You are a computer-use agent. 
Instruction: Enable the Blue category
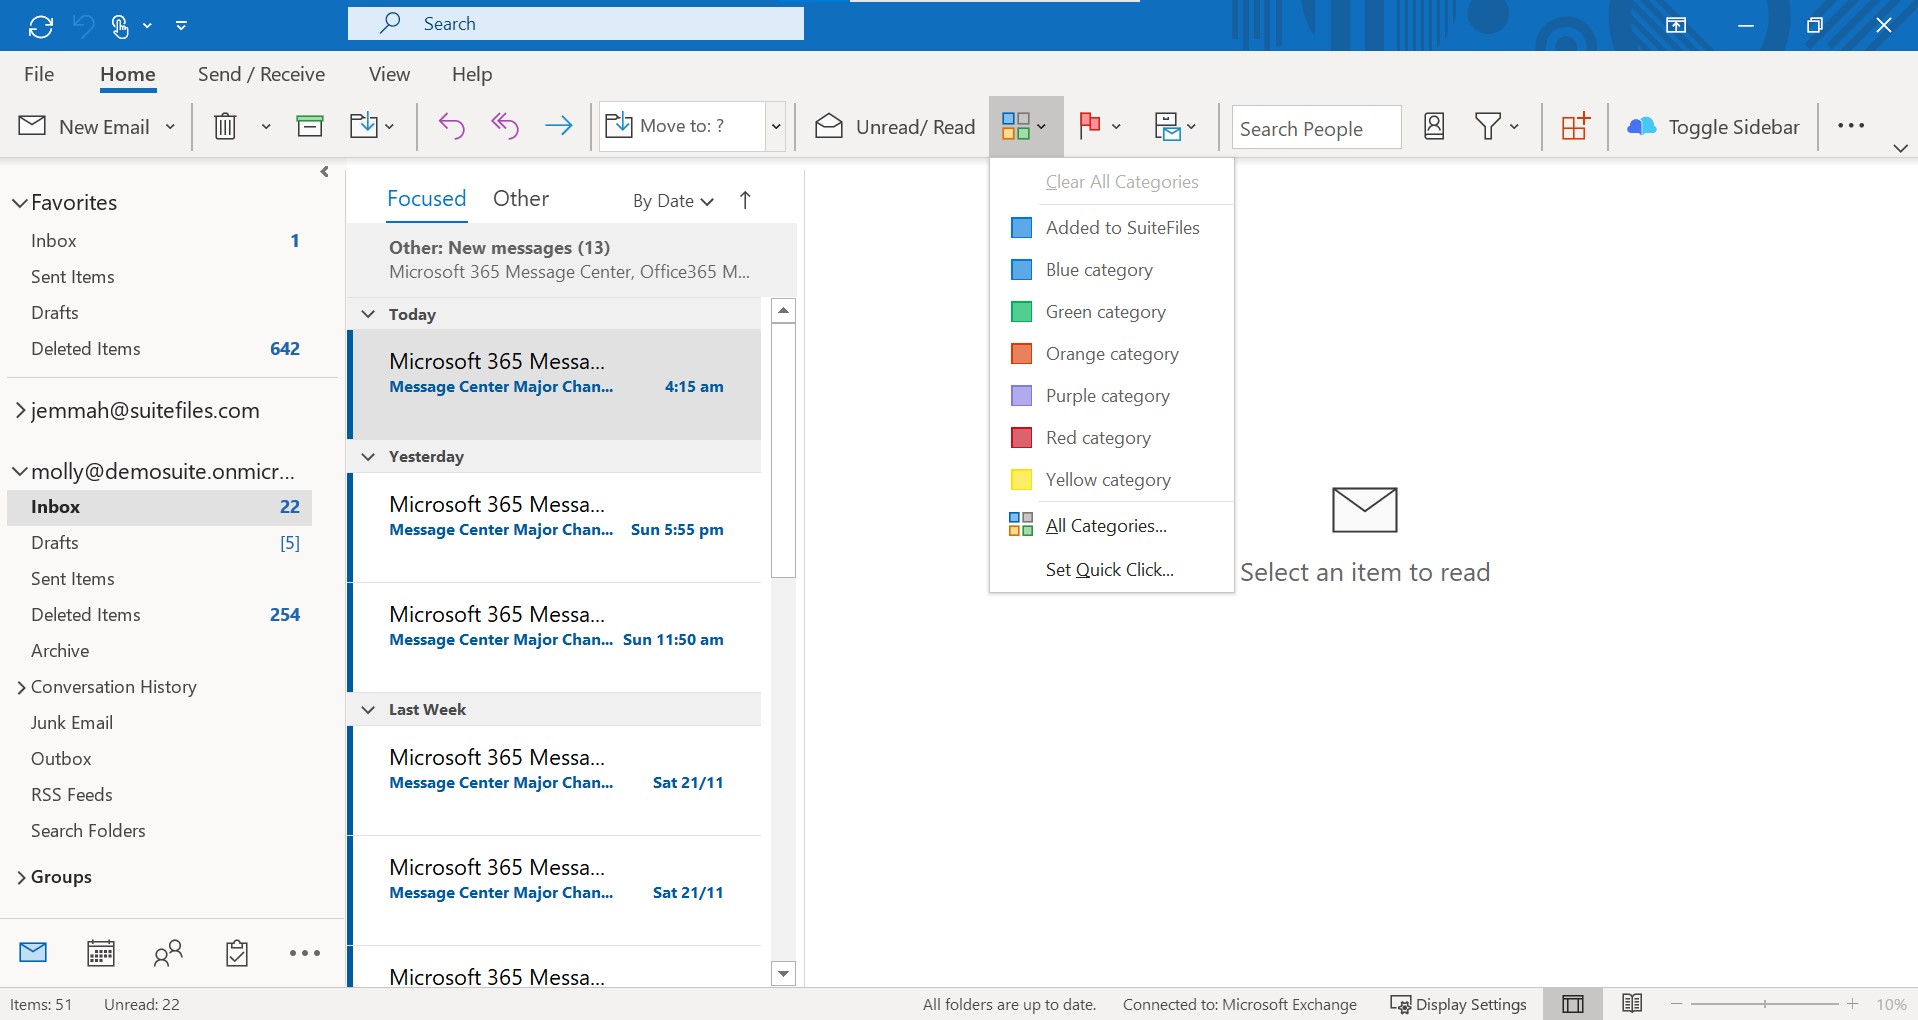click(1020, 269)
